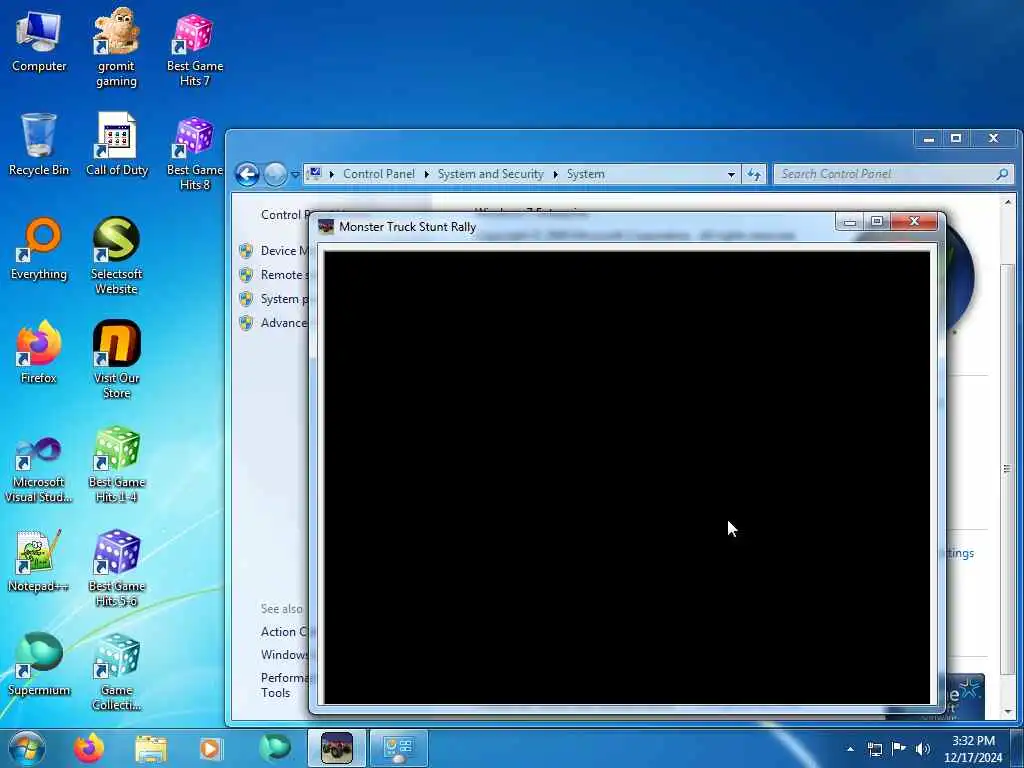Open Microsoft Visual Studio shortcut
The width and height of the screenshot is (1024, 768).
click(39, 470)
